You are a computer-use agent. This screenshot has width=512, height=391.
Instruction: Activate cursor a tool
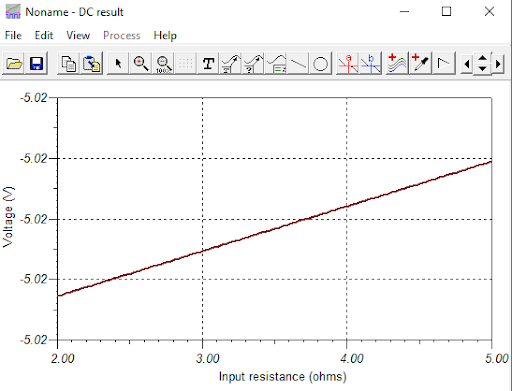tap(348, 63)
